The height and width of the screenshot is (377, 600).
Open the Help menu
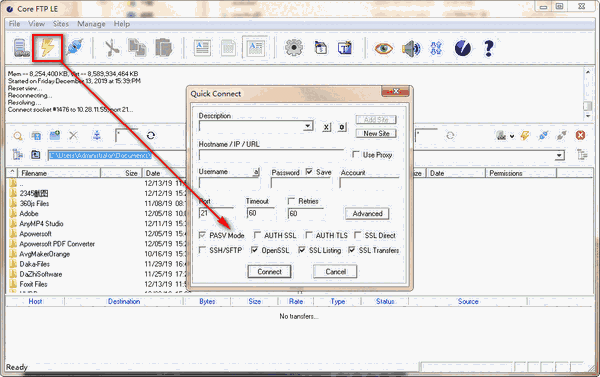click(x=122, y=24)
